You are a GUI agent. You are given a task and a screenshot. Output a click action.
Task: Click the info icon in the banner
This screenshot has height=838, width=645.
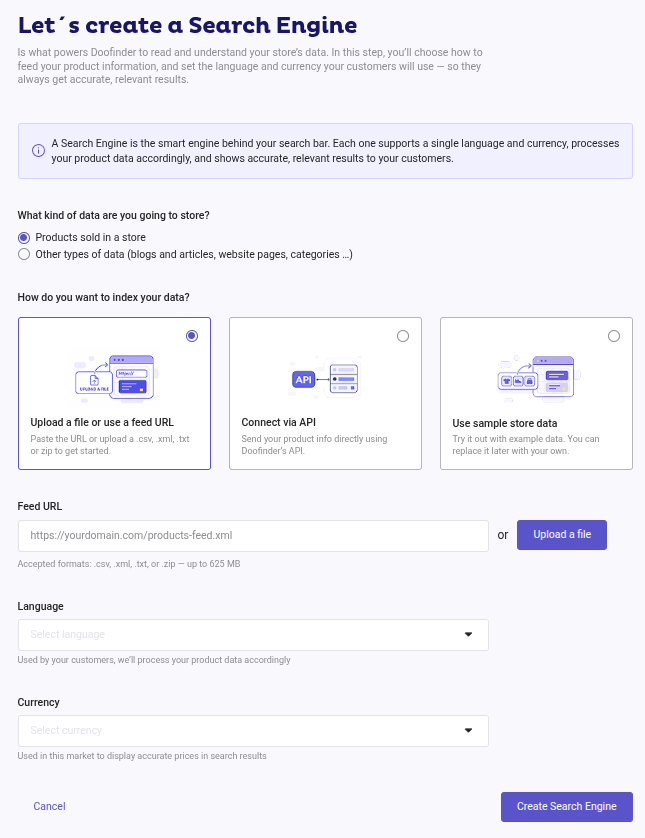tap(38, 151)
